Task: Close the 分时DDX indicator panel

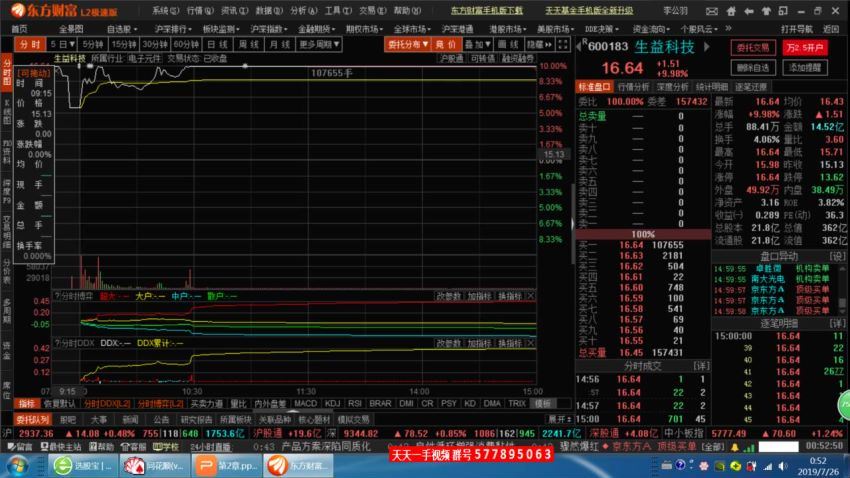Action: 530,343
